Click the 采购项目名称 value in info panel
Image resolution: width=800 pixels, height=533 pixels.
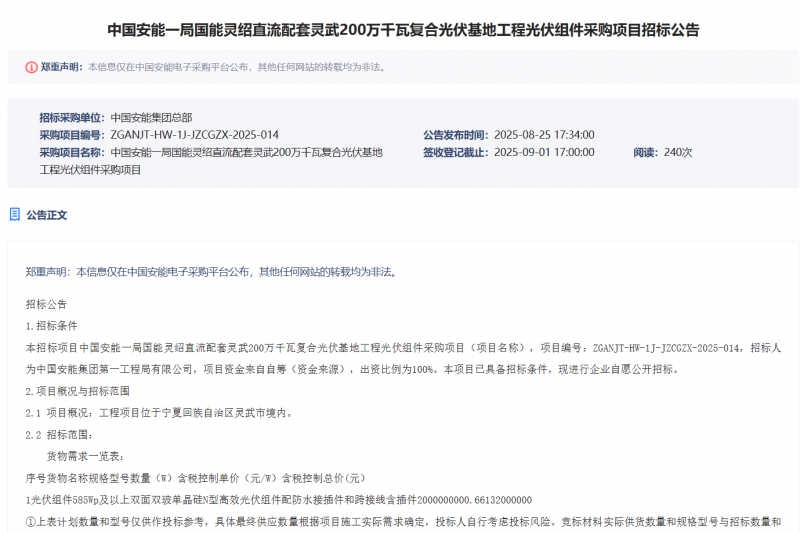click(x=246, y=152)
